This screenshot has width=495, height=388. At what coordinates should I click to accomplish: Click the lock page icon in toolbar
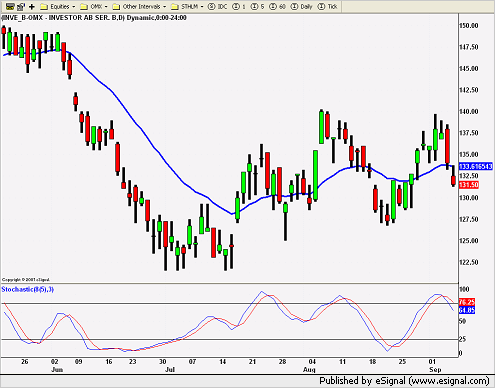coord(21,6)
